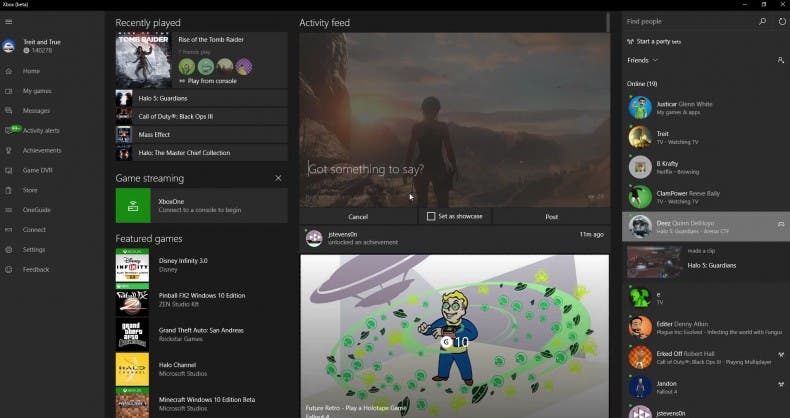Click the Cancel button under post box

[x=358, y=217]
